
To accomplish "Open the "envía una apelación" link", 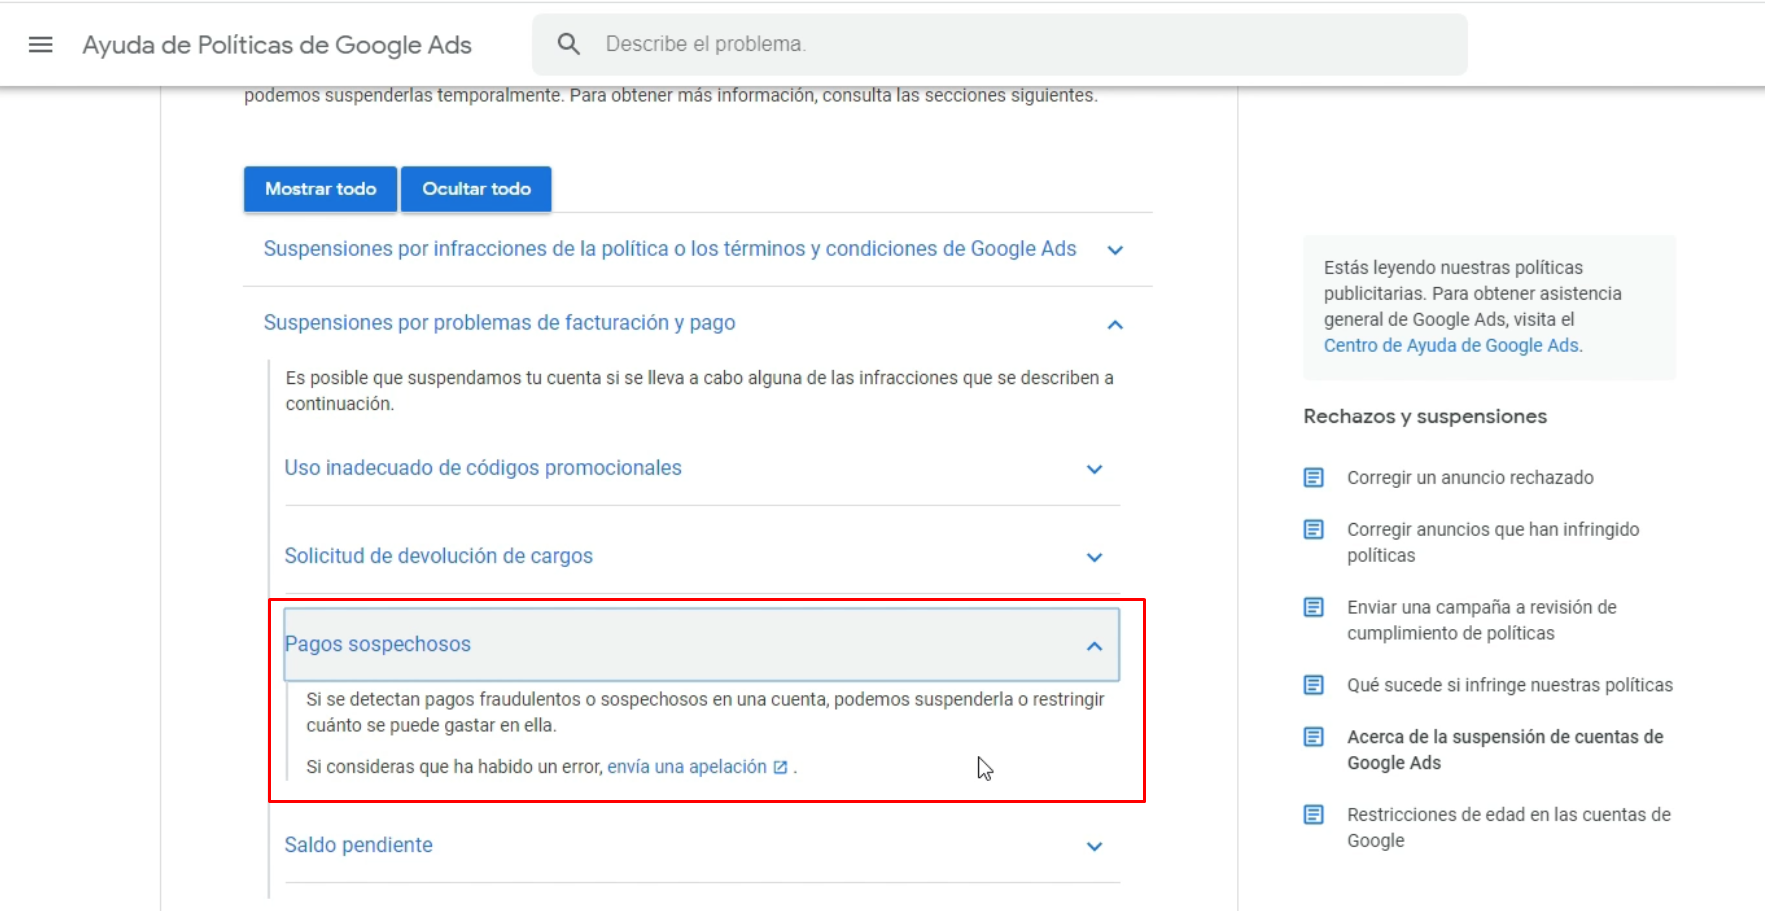I will coord(687,767).
